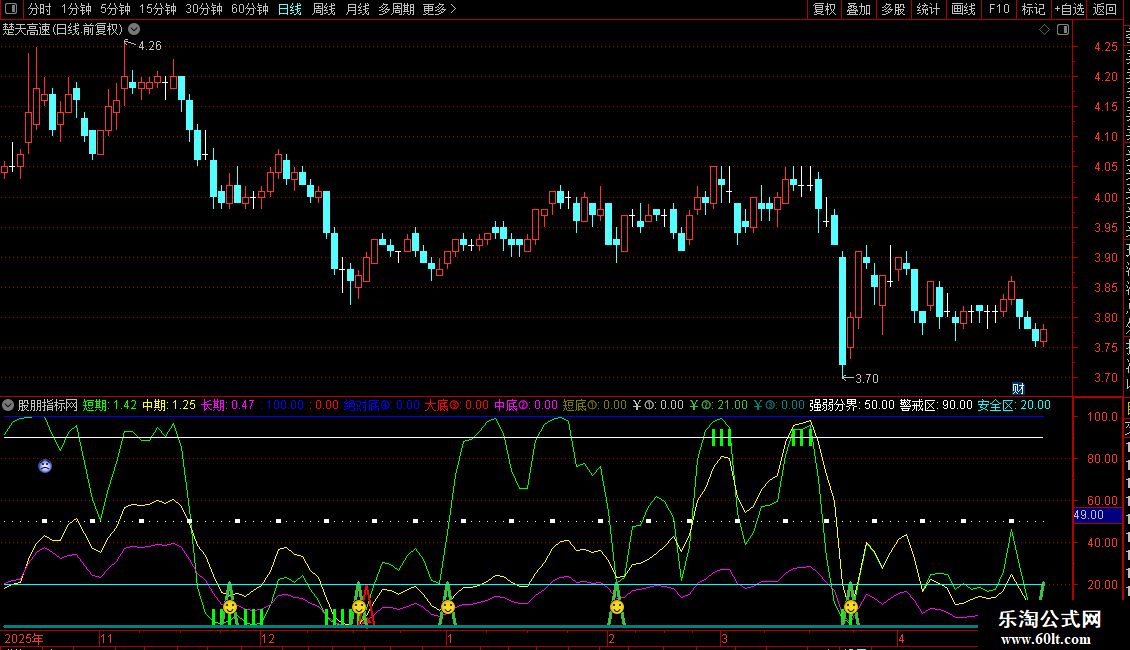
Task: Select the 30分钟 period tab
Action: click(x=203, y=9)
